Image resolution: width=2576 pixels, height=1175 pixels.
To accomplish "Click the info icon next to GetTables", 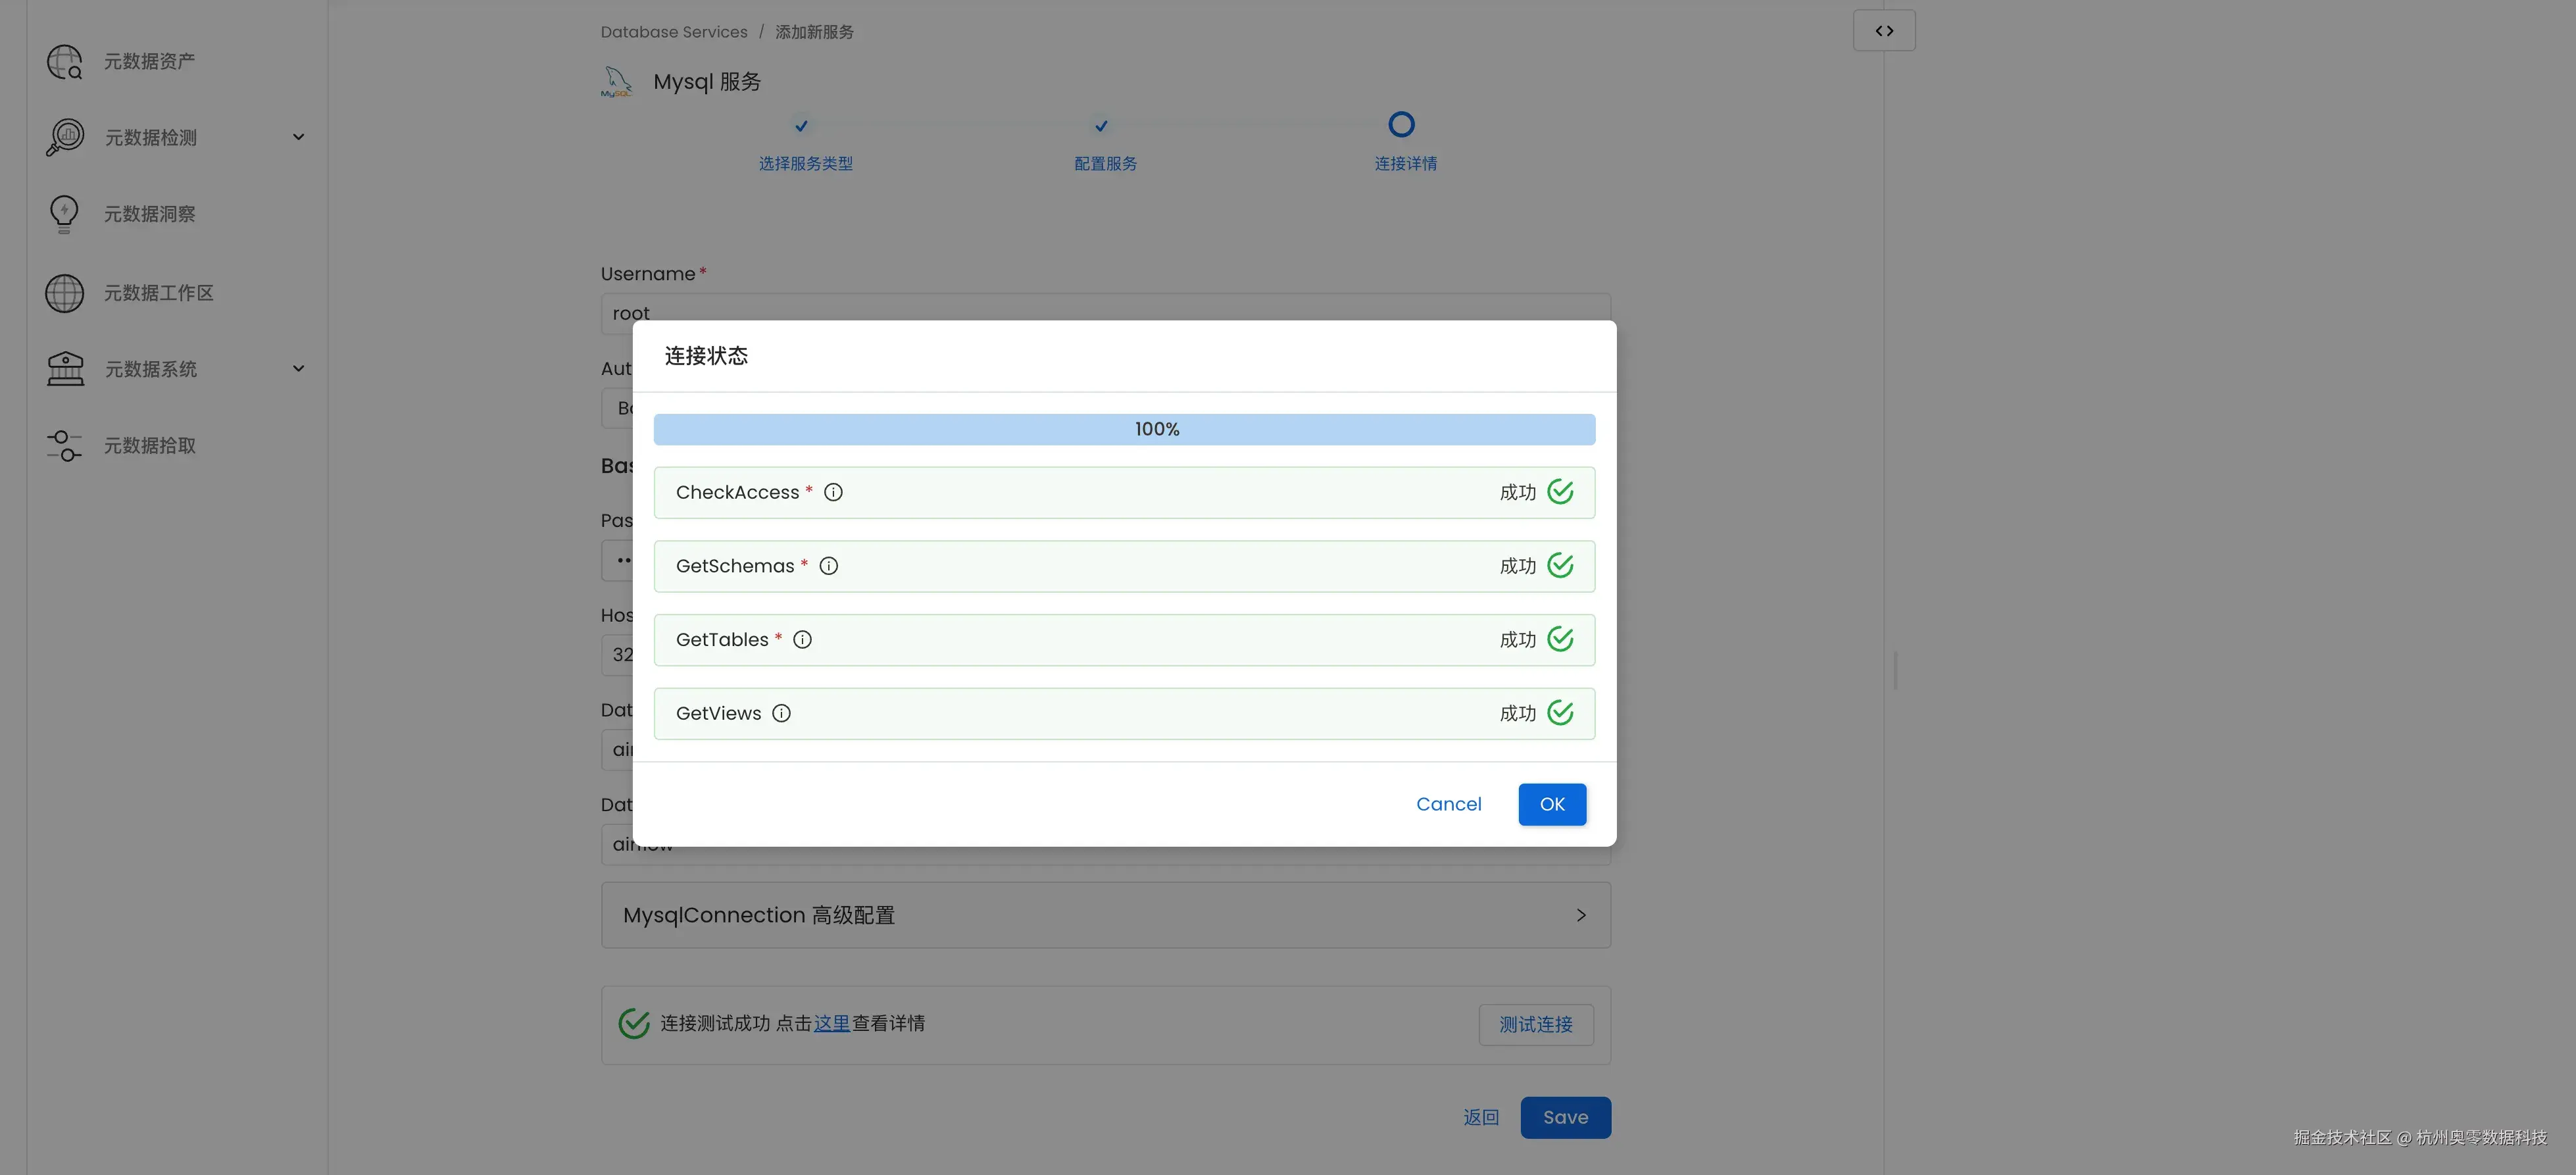I will tap(802, 640).
